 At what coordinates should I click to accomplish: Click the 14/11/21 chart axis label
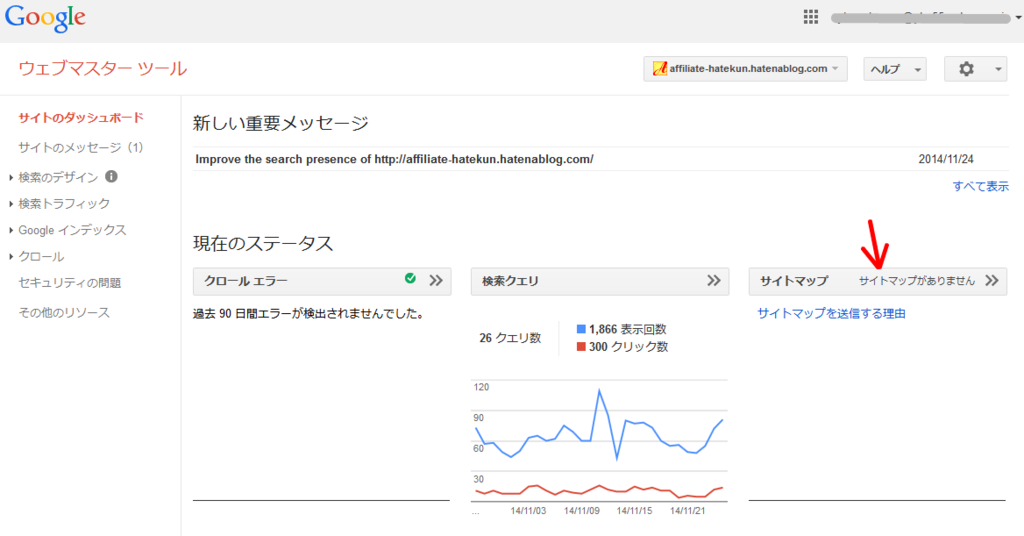pyautogui.click(x=688, y=511)
